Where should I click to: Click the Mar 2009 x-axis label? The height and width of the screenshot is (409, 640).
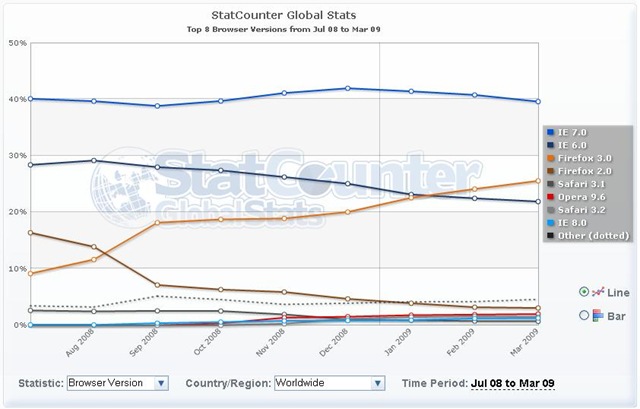(535, 346)
